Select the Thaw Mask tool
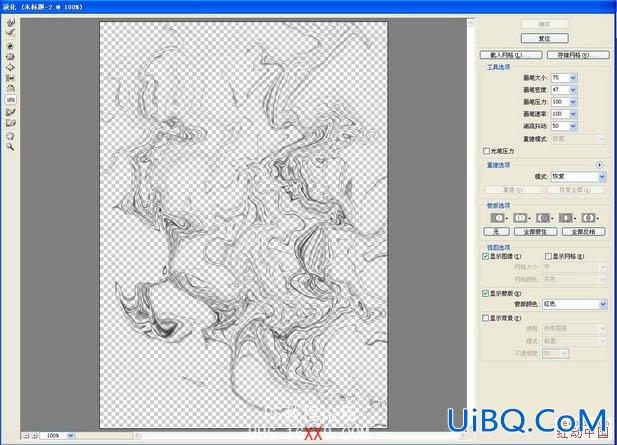 coord(11,123)
